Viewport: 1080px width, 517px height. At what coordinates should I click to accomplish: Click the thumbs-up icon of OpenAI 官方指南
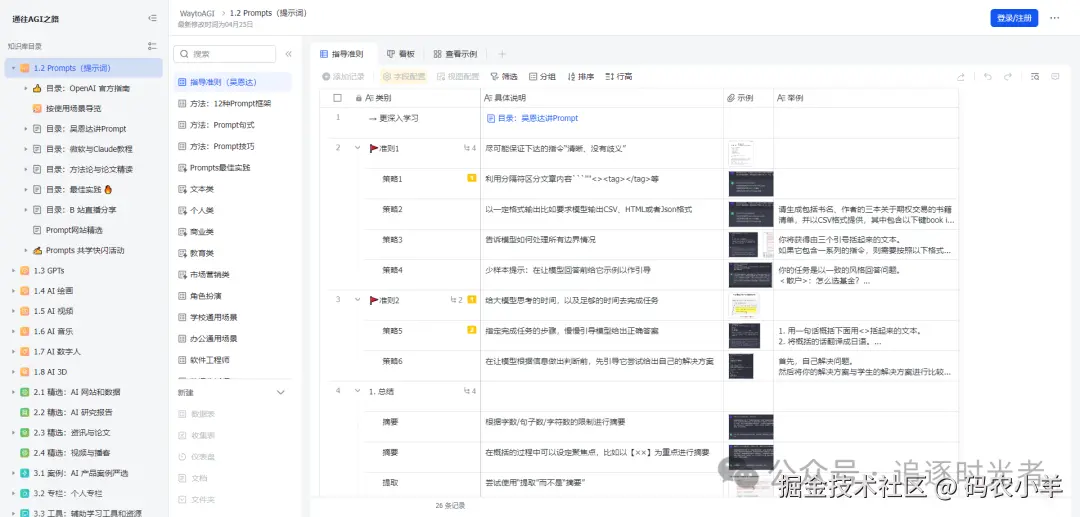(37, 88)
